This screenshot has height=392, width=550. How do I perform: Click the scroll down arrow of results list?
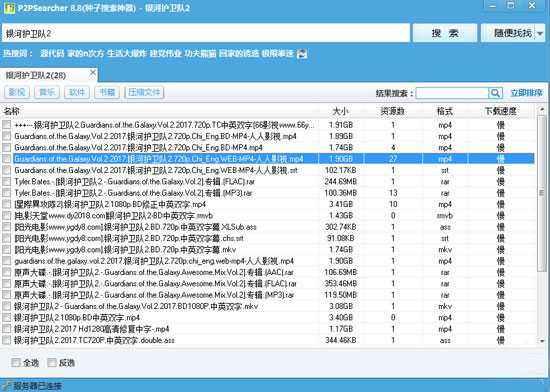tap(542, 340)
